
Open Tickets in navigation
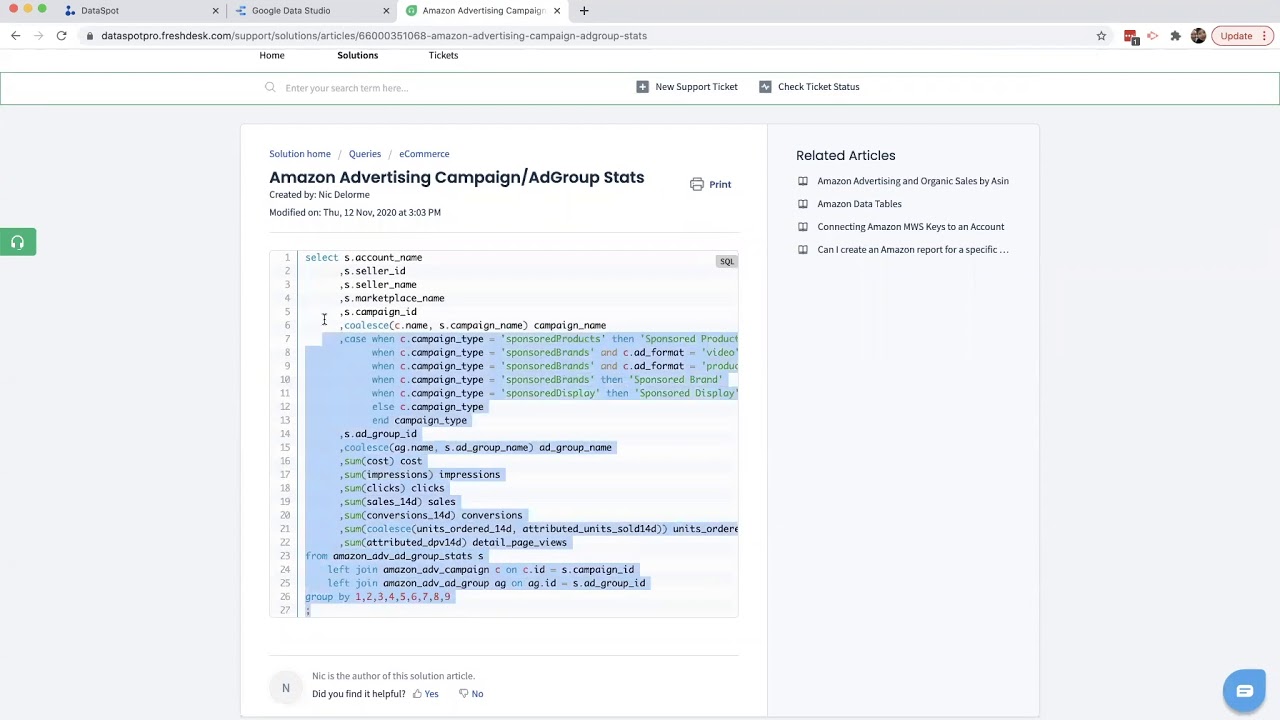point(443,56)
